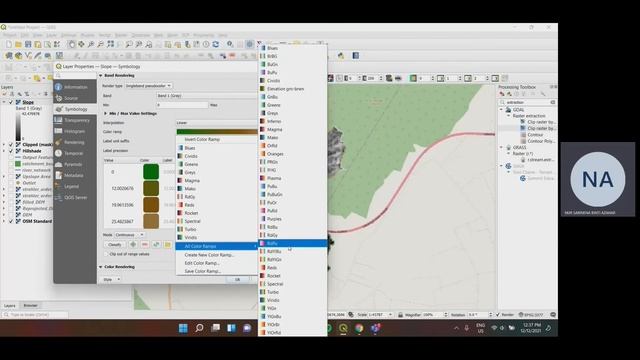This screenshot has width=640, height=360.
Task: Toggle visibility checkbox of Hillshade layer
Action: (11, 151)
